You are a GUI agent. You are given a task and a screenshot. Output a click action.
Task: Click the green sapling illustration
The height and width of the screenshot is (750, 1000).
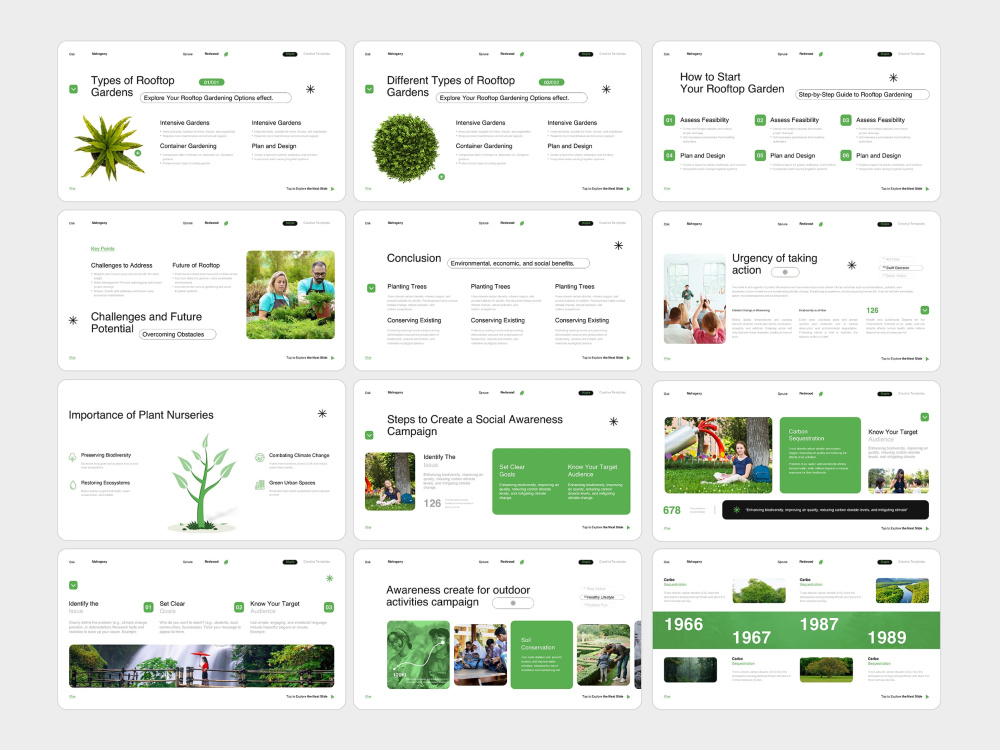204,483
